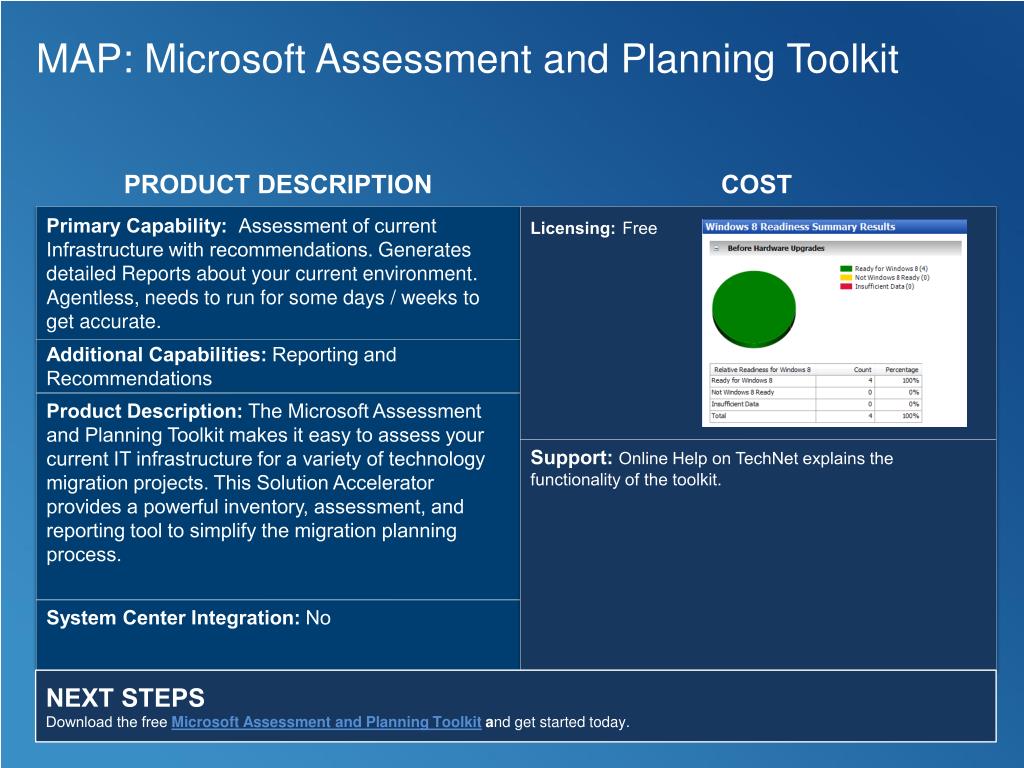Click the Product Description label

[x=144, y=411]
